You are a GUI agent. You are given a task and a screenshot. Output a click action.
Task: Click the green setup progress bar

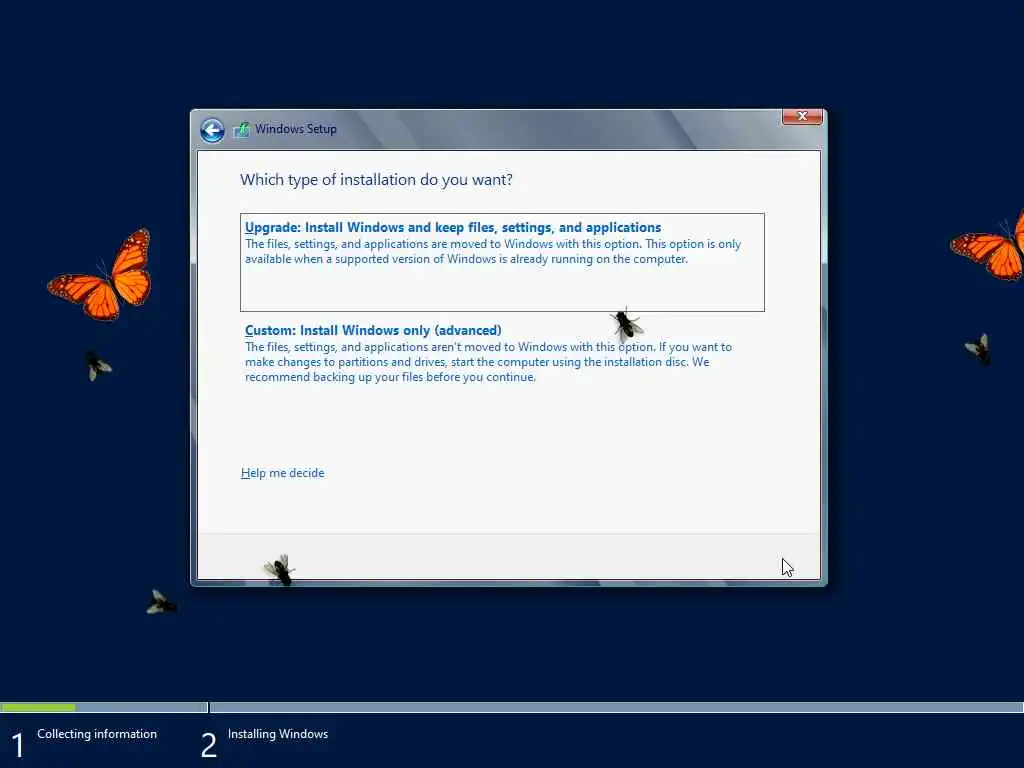(38, 707)
